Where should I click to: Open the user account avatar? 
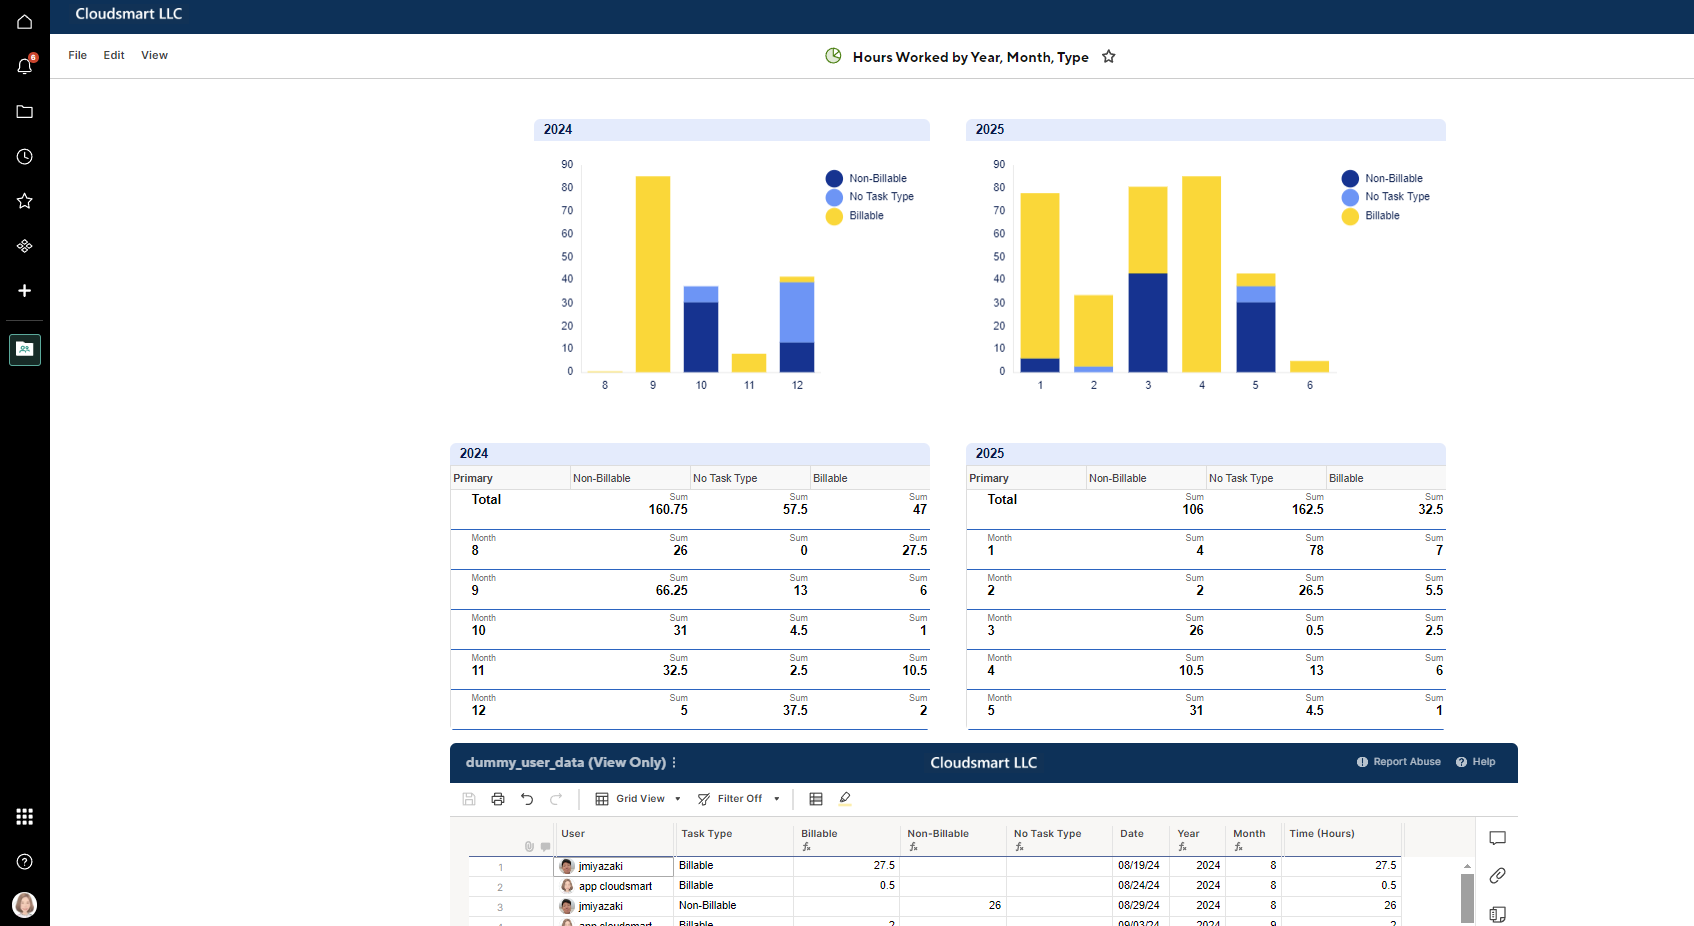24,905
